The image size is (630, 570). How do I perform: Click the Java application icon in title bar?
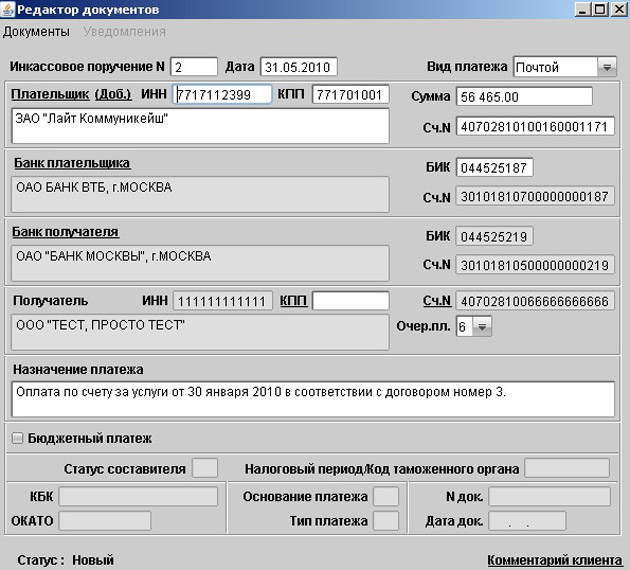pyautogui.click(x=8, y=9)
